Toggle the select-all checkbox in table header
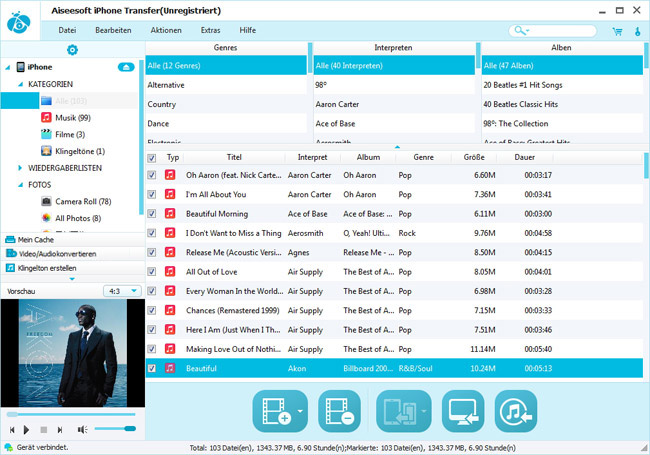Image resolution: width=650 pixels, height=455 pixels. (x=152, y=158)
